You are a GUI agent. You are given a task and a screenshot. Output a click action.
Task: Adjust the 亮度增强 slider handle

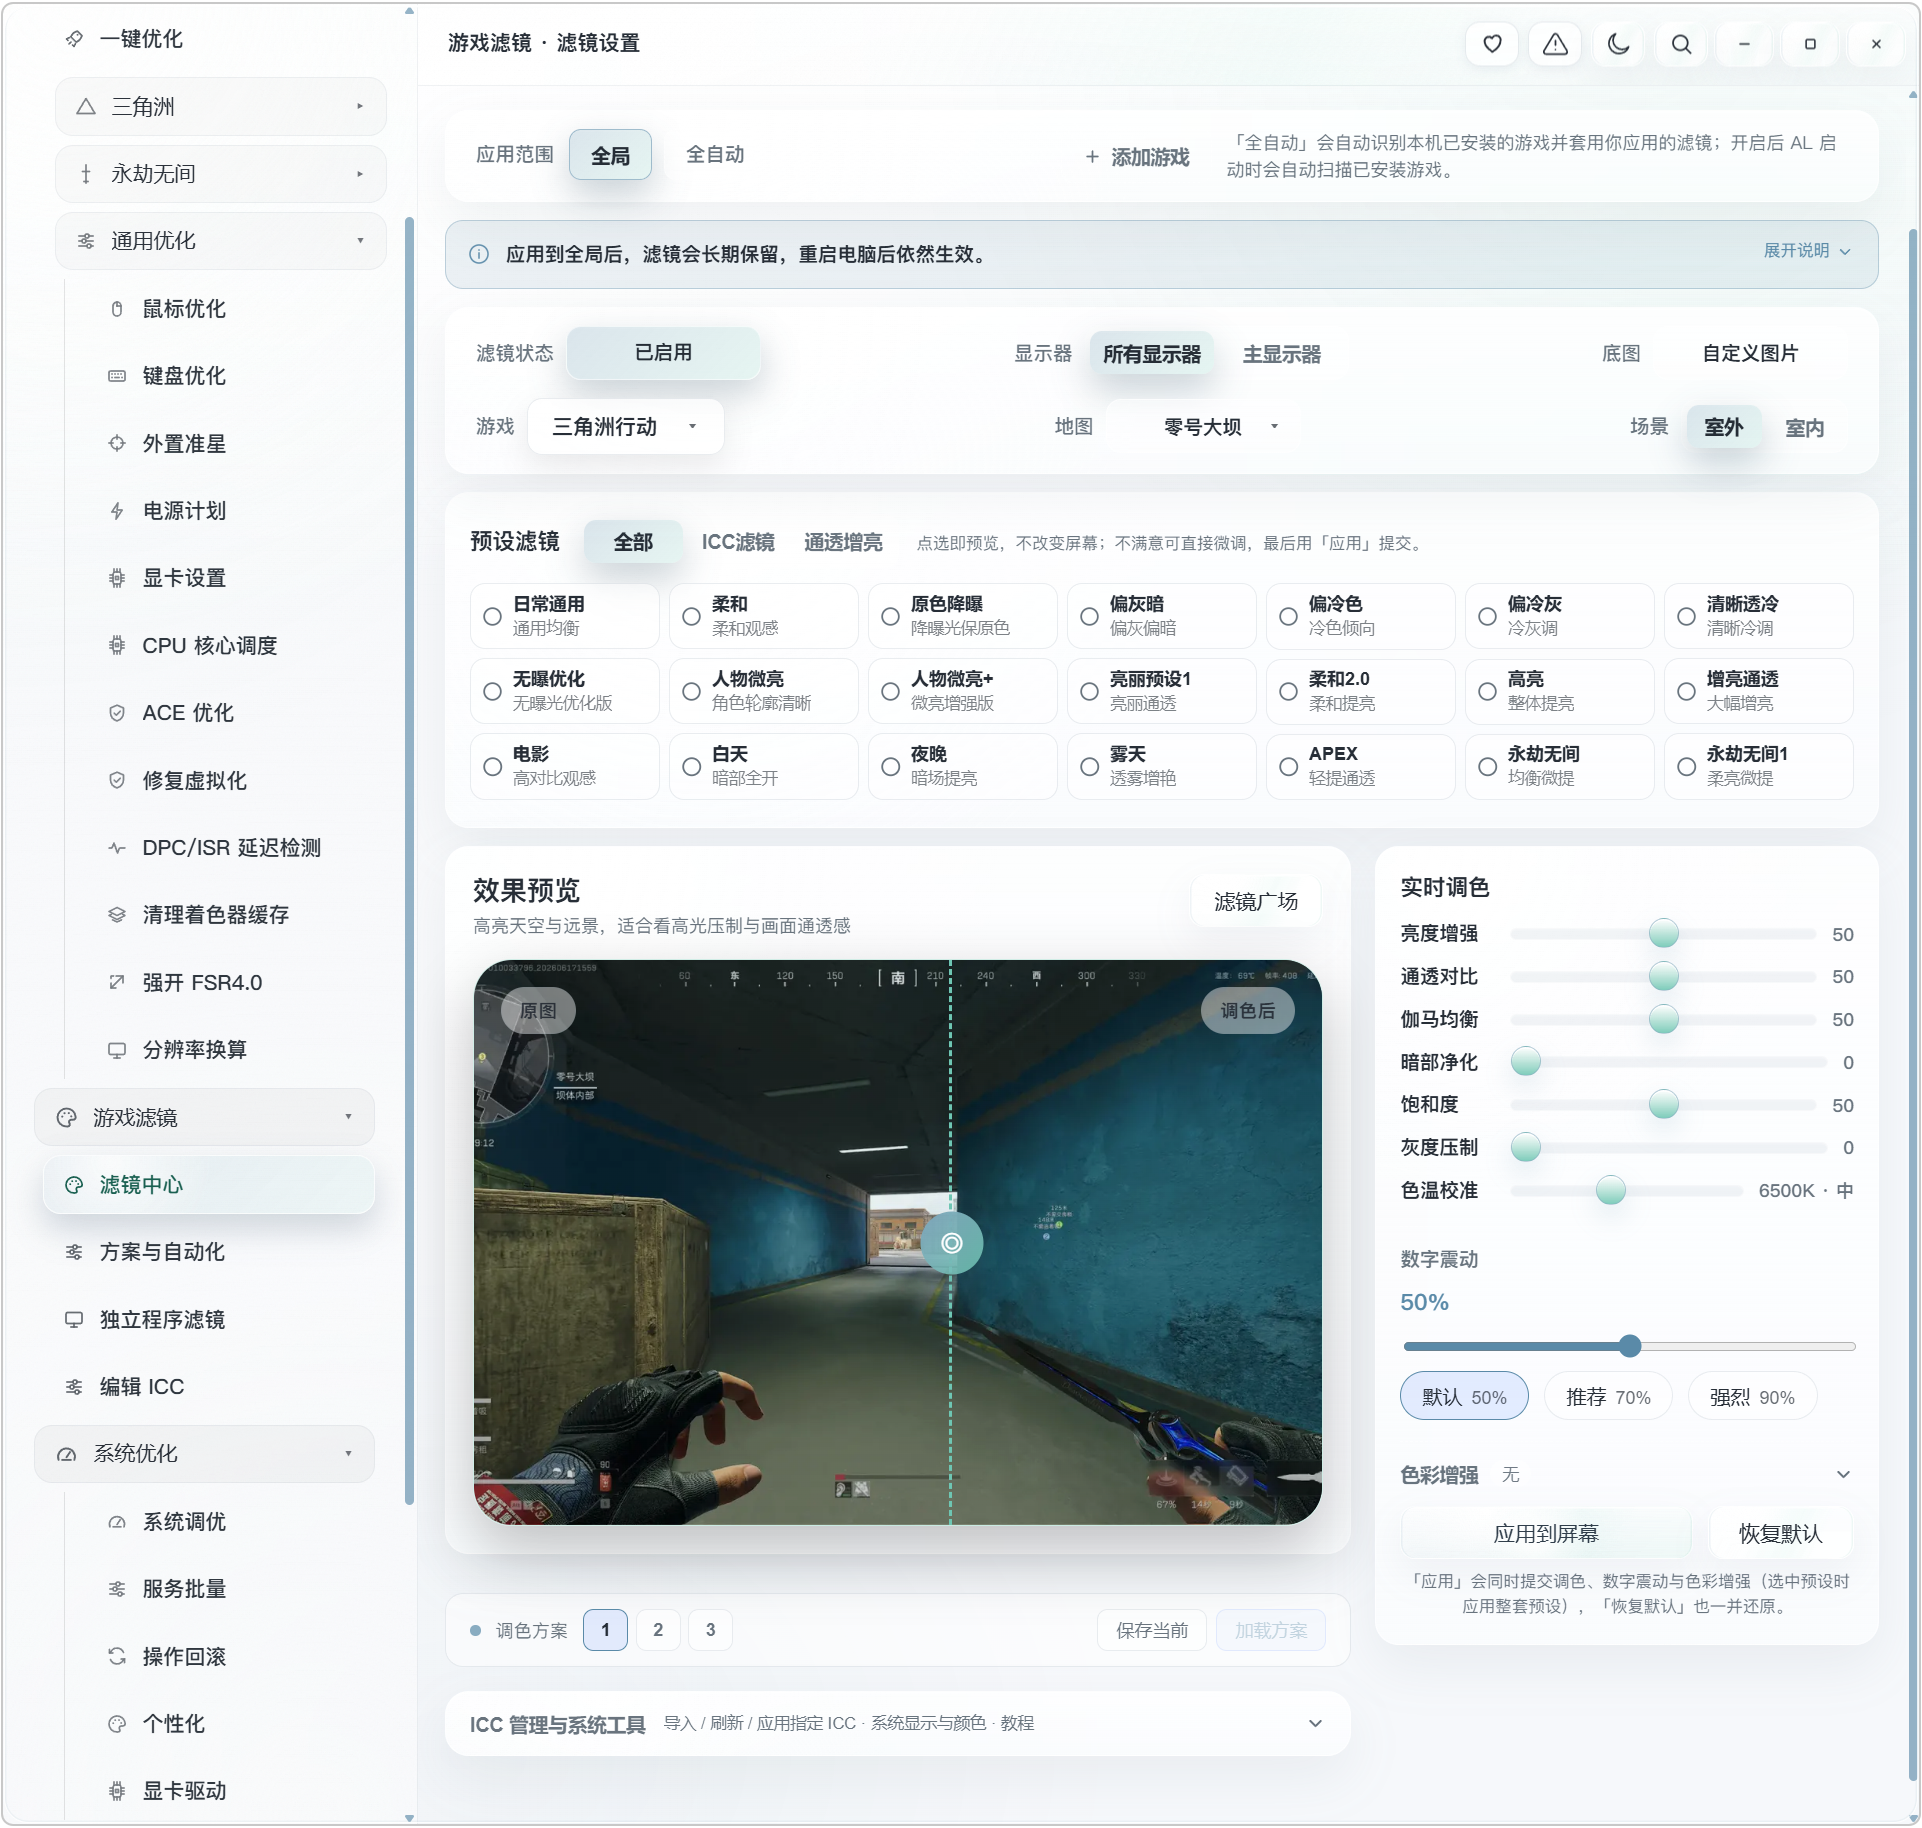coord(1663,934)
